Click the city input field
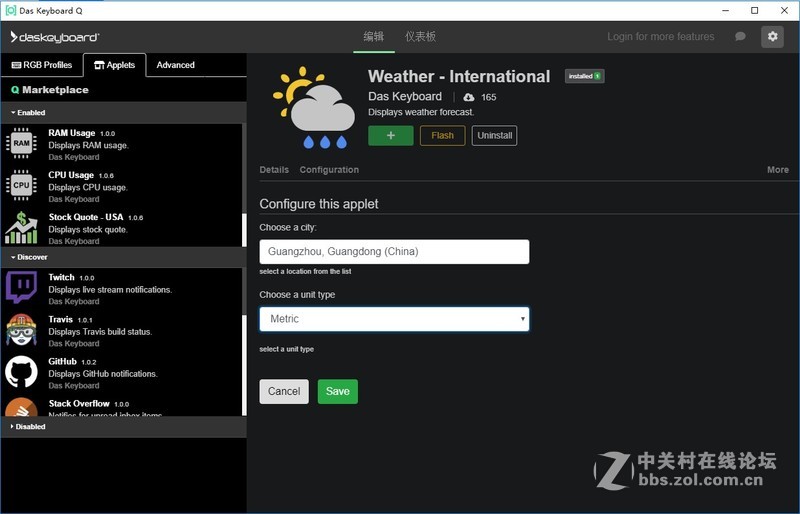The width and height of the screenshot is (800, 514). pos(394,252)
